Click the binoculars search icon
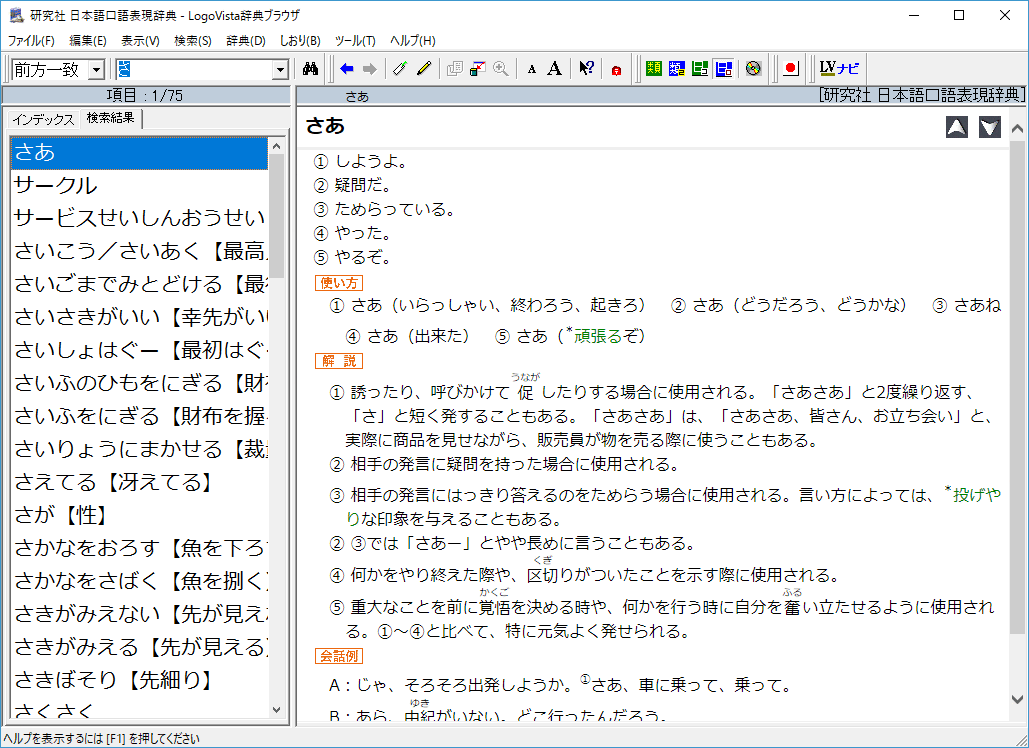1029x748 pixels. [310, 68]
